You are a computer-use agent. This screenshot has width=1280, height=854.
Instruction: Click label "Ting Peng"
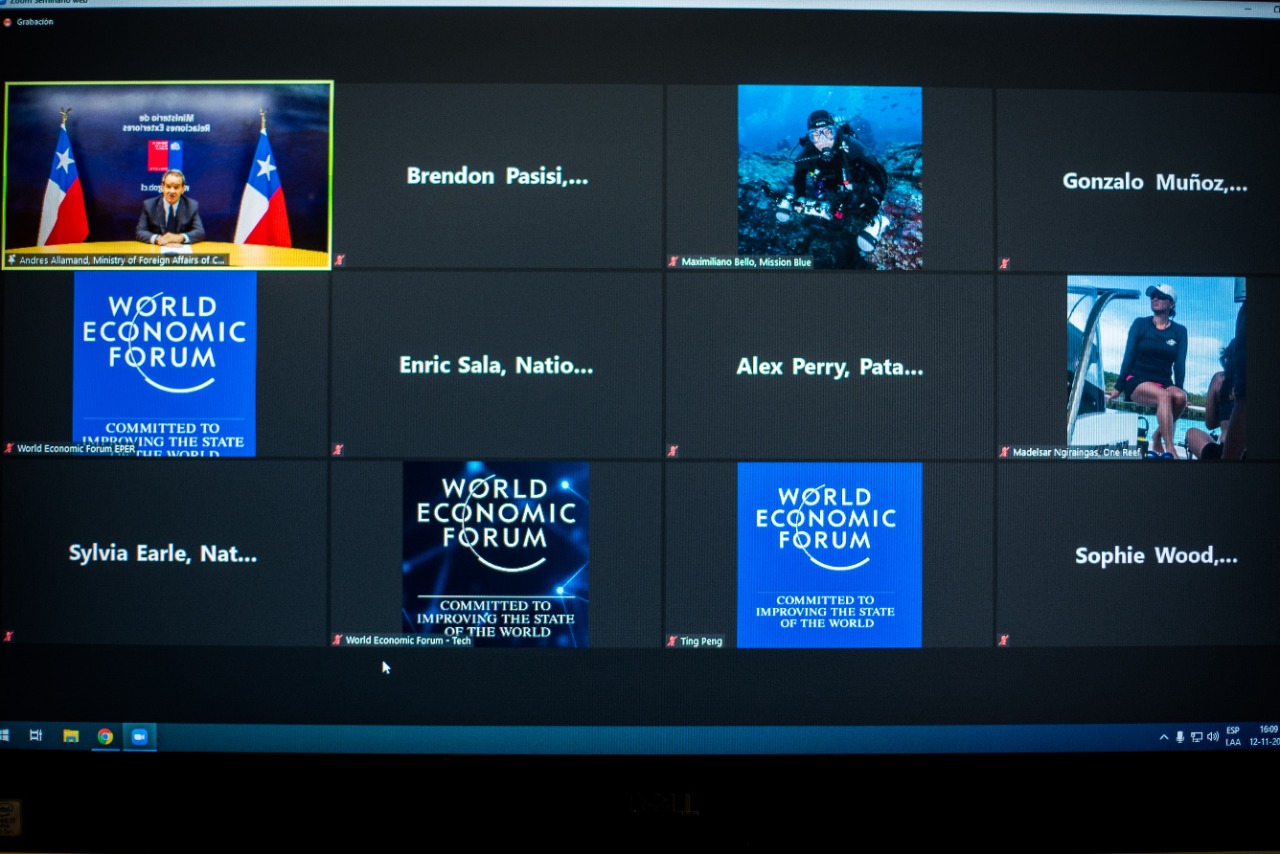coord(701,641)
